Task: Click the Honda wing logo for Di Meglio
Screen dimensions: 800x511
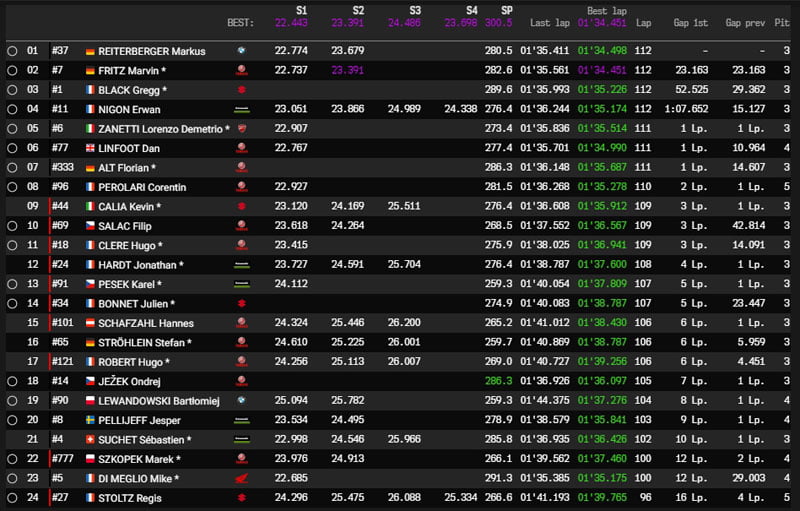Action: click(x=241, y=479)
